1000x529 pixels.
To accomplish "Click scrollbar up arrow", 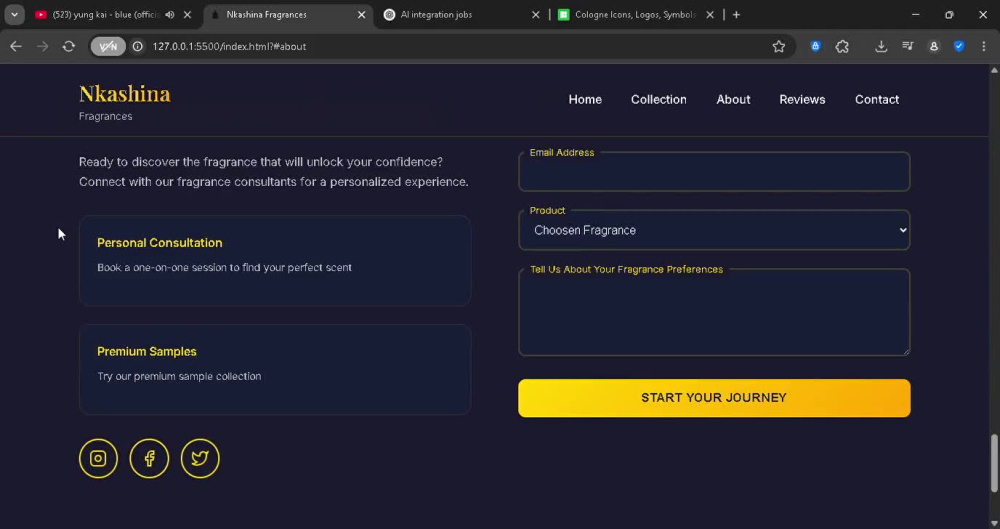I will pos(994,70).
